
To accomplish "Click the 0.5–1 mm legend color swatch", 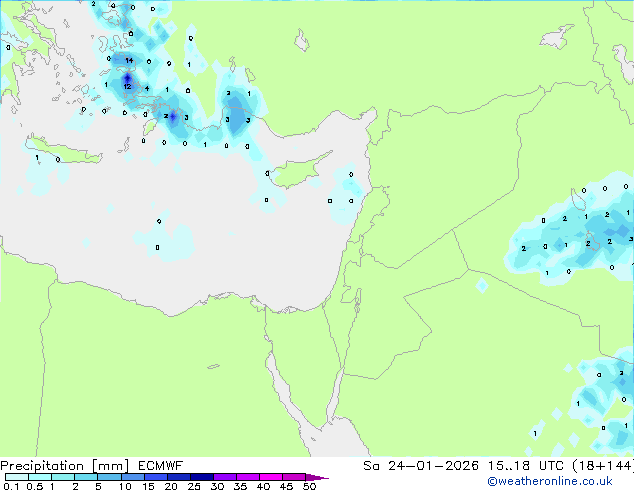I will tap(40, 477).
